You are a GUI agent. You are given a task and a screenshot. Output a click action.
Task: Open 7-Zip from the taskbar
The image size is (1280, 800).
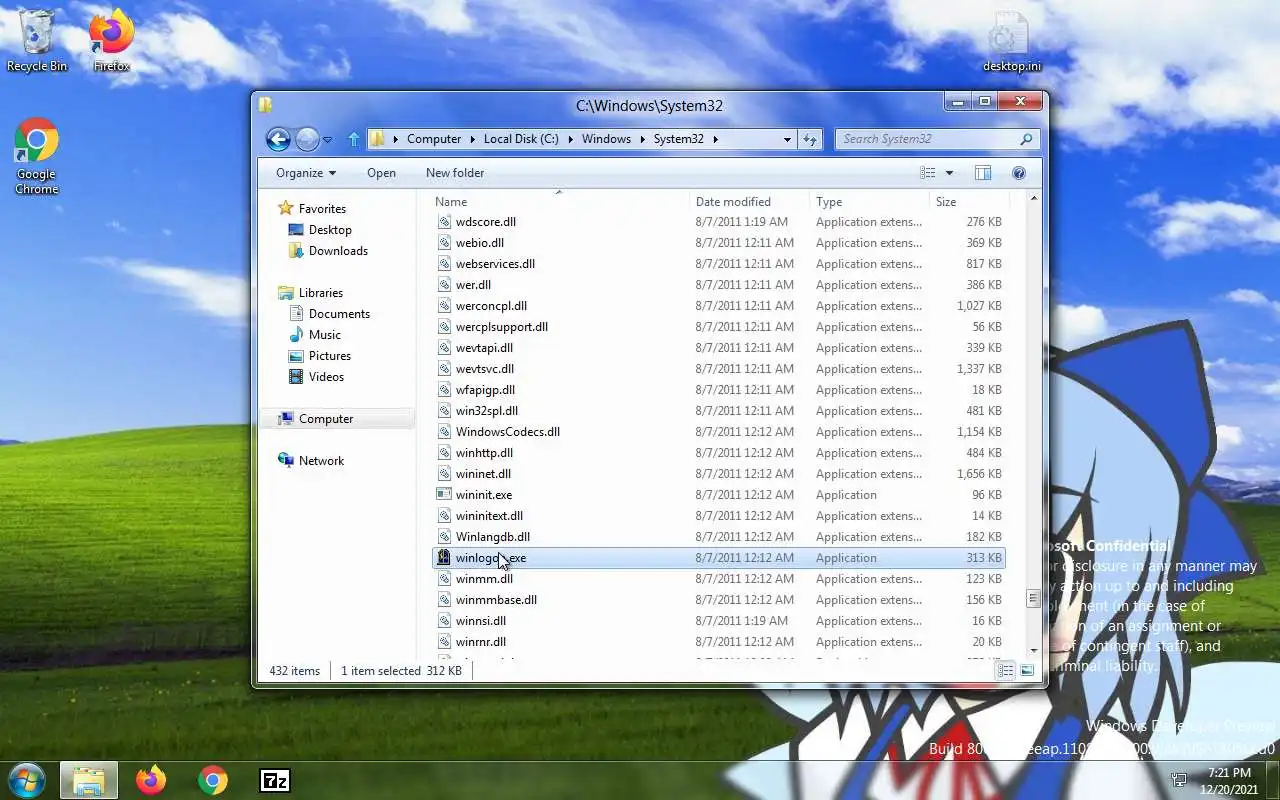(x=275, y=780)
